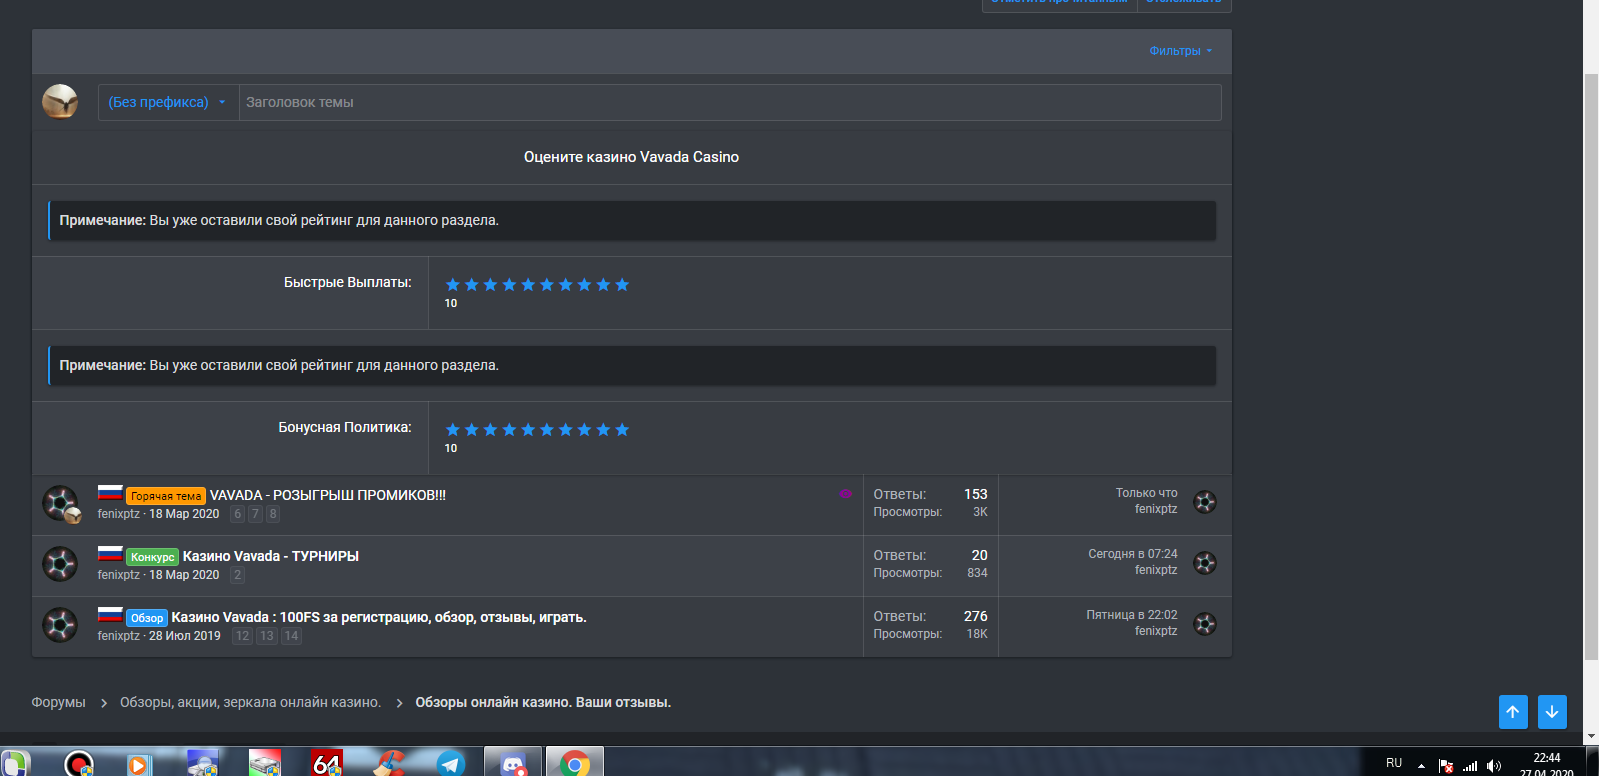Screen dimensions: 1599x776
Task: Switch to Chrome in the taskbar
Action: point(574,764)
